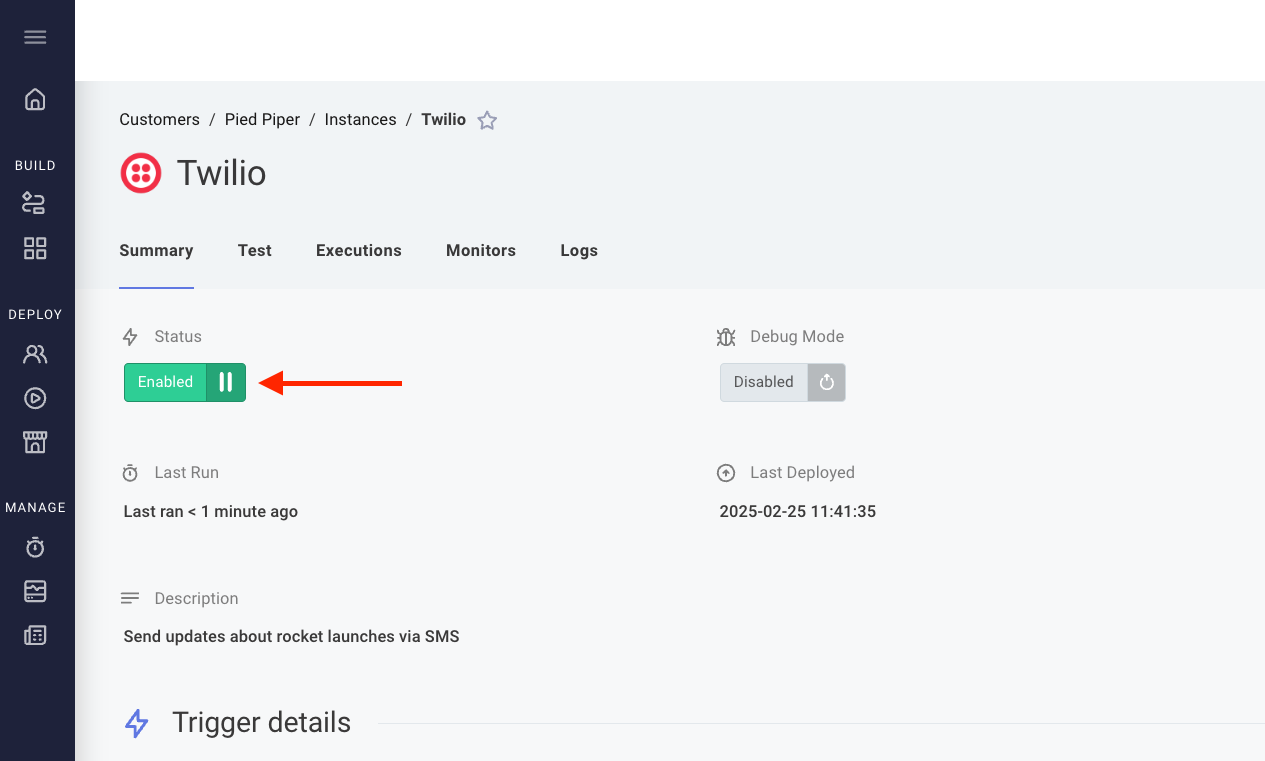The image size is (1265, 761).
Task: Open the logs newspaper icon under Manage
Action: coord(35,635)
